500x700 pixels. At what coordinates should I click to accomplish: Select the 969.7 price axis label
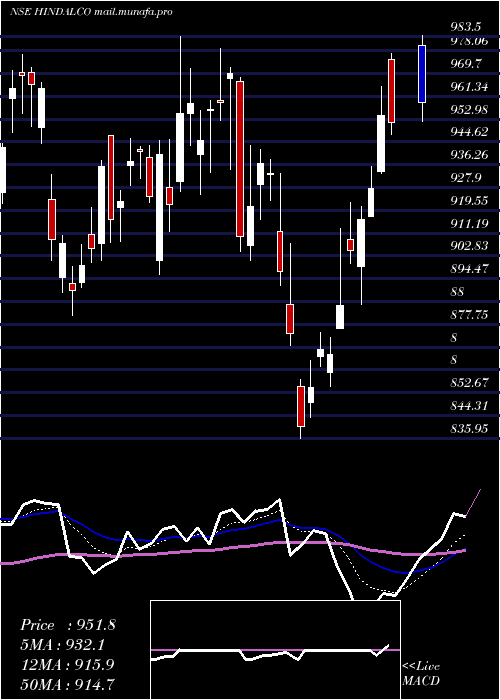465,64
